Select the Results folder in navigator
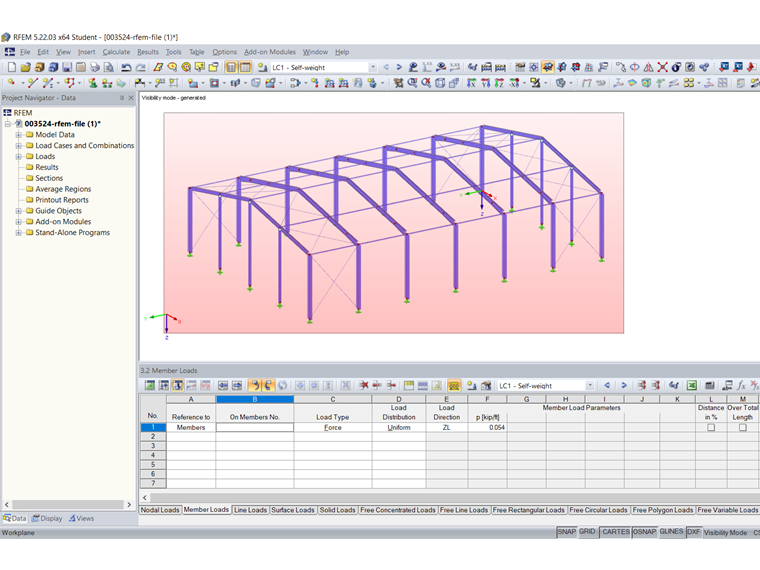This screenshot has width=760, height=570. pyautogui.click(x=47, y=167)
